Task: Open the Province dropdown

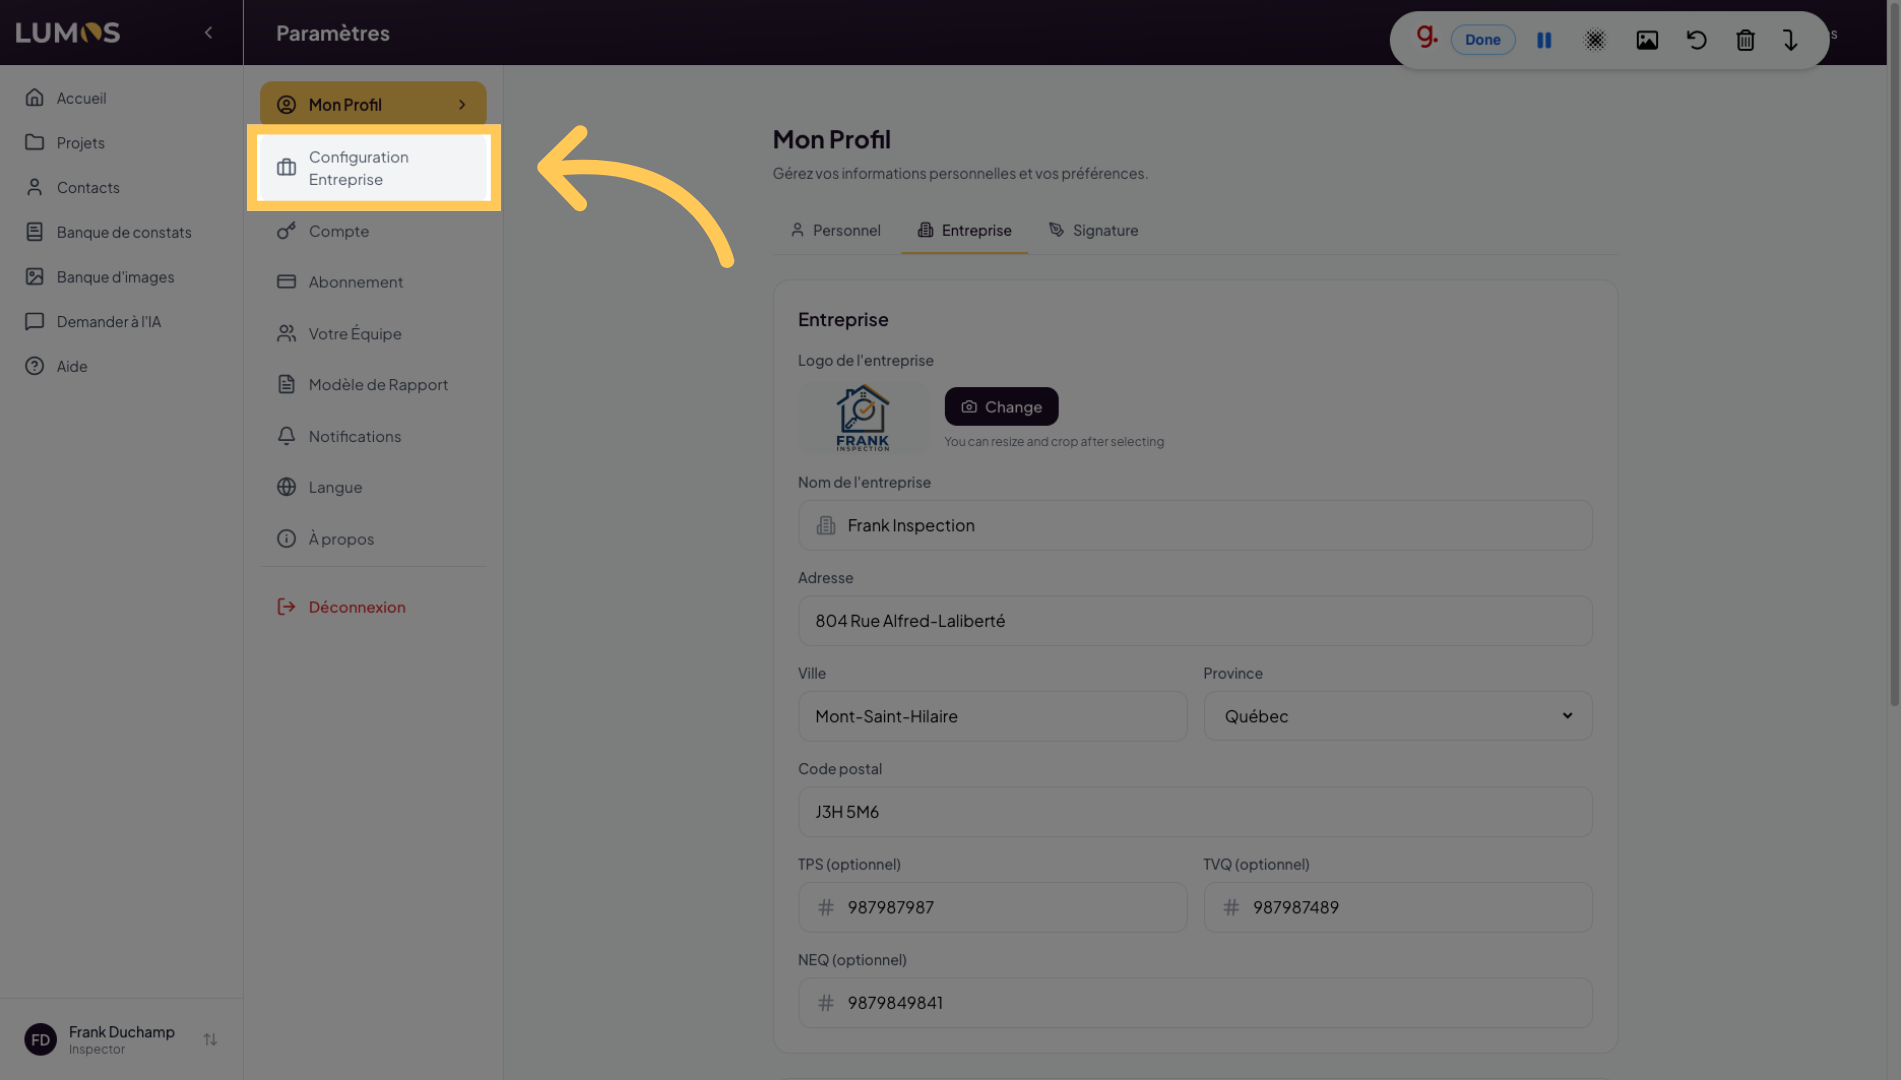Action: click(1397, 716)
